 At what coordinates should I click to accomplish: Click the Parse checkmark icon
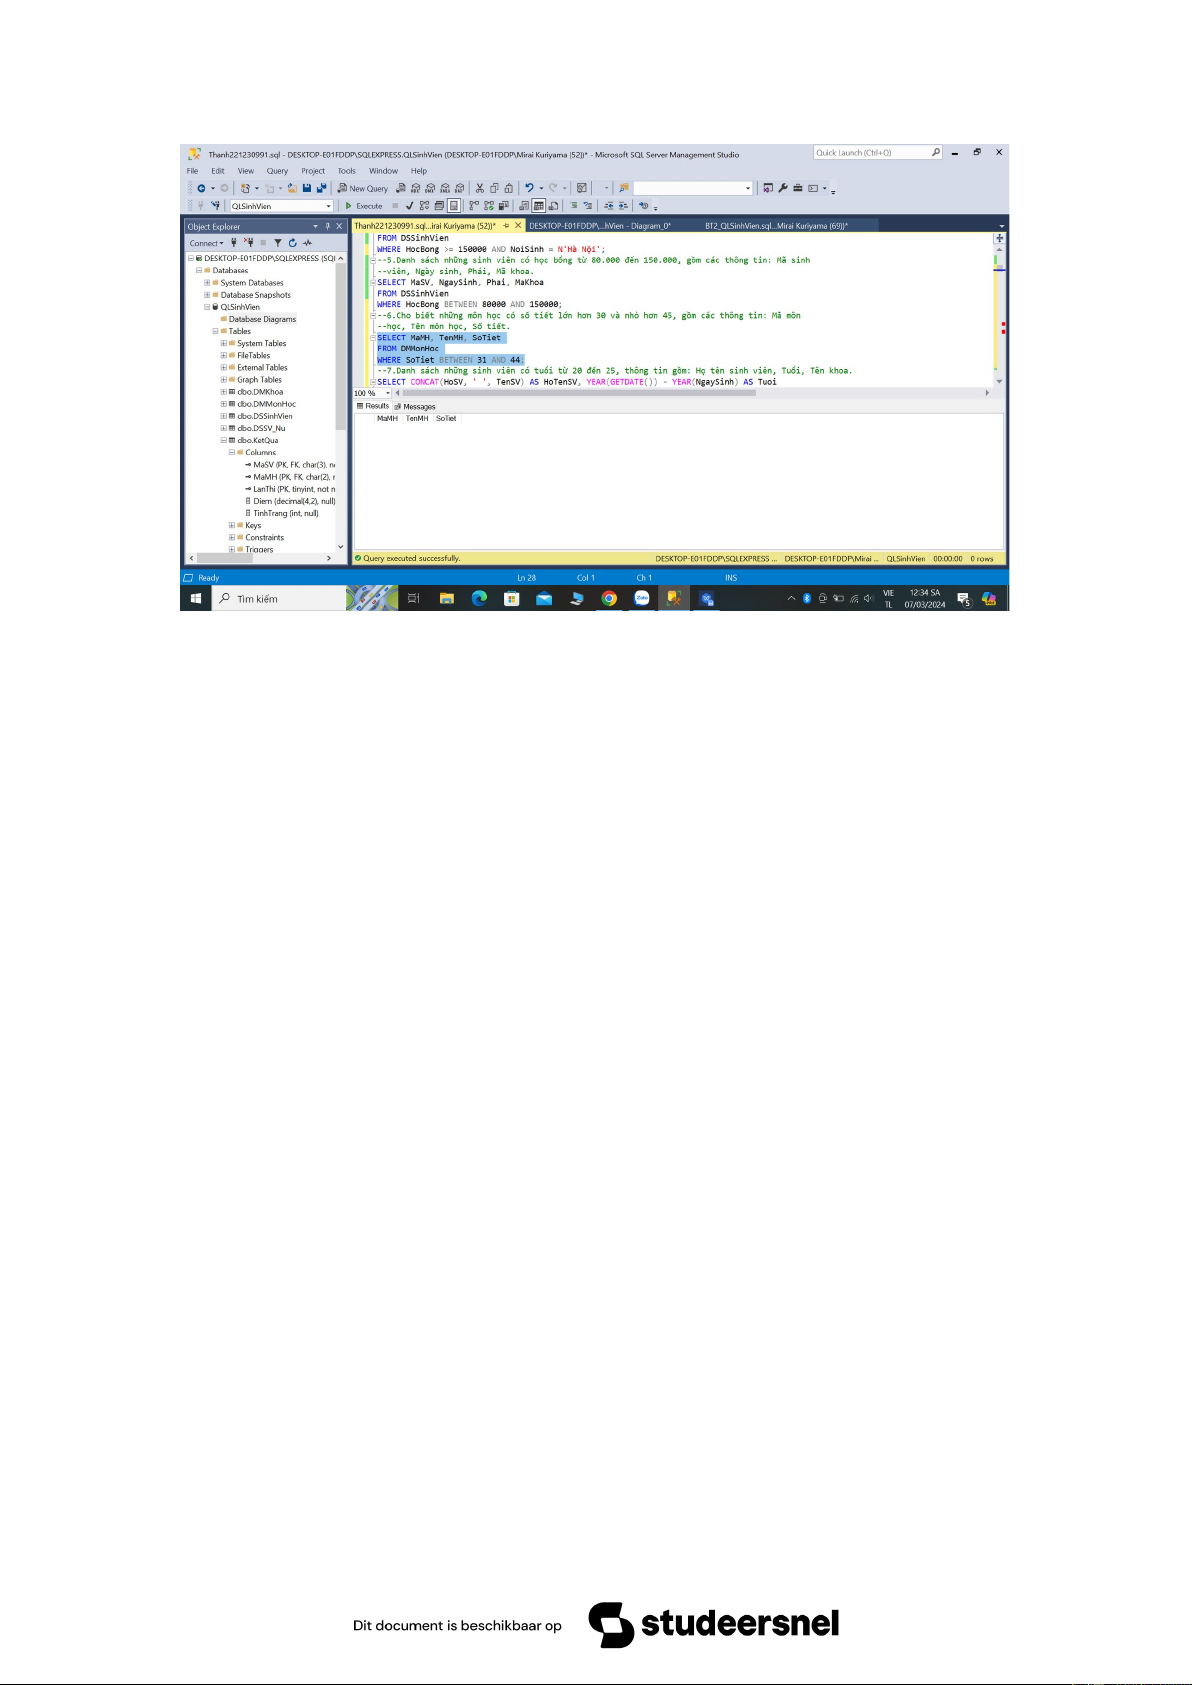click(409, 206)
